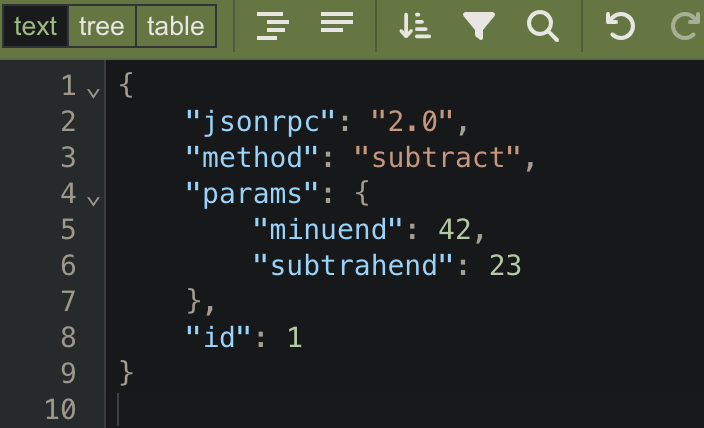Switch to tree mode
This screenshot has width=704, height=428.
[101, 27]
